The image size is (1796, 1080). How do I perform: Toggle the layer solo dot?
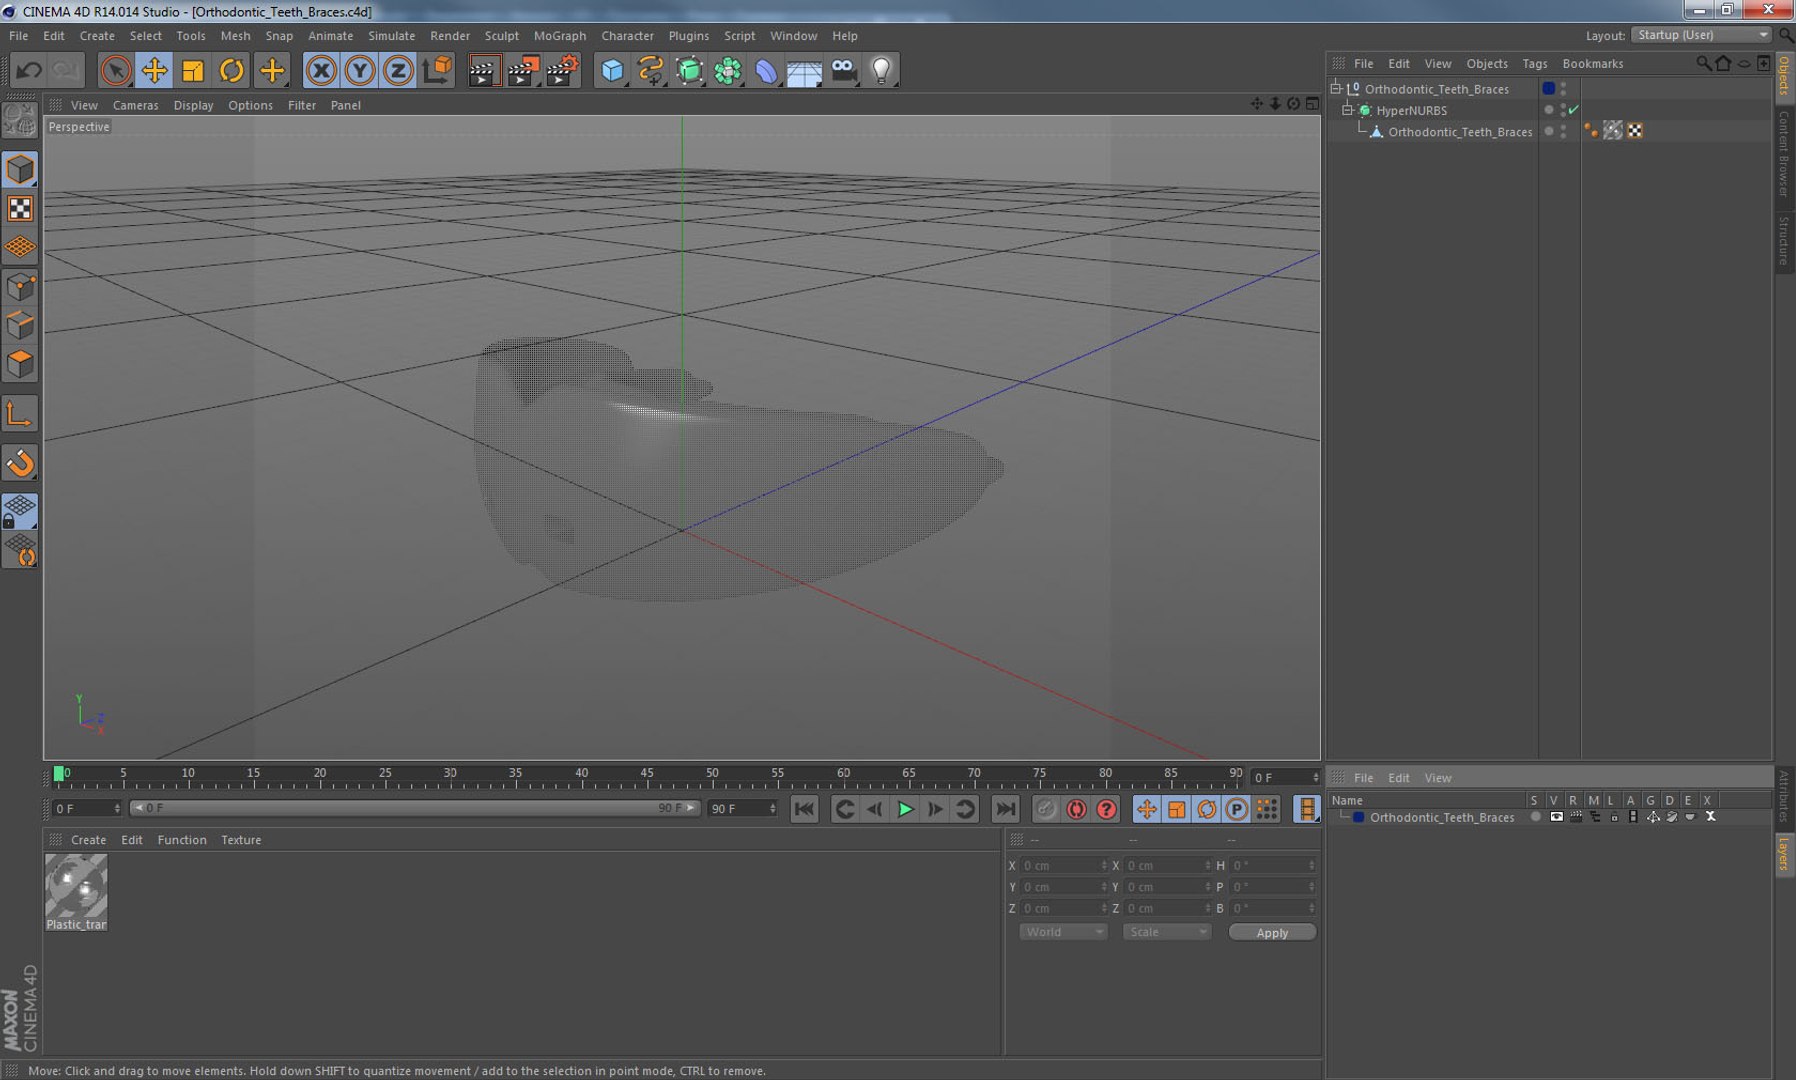coord(1536,817)
